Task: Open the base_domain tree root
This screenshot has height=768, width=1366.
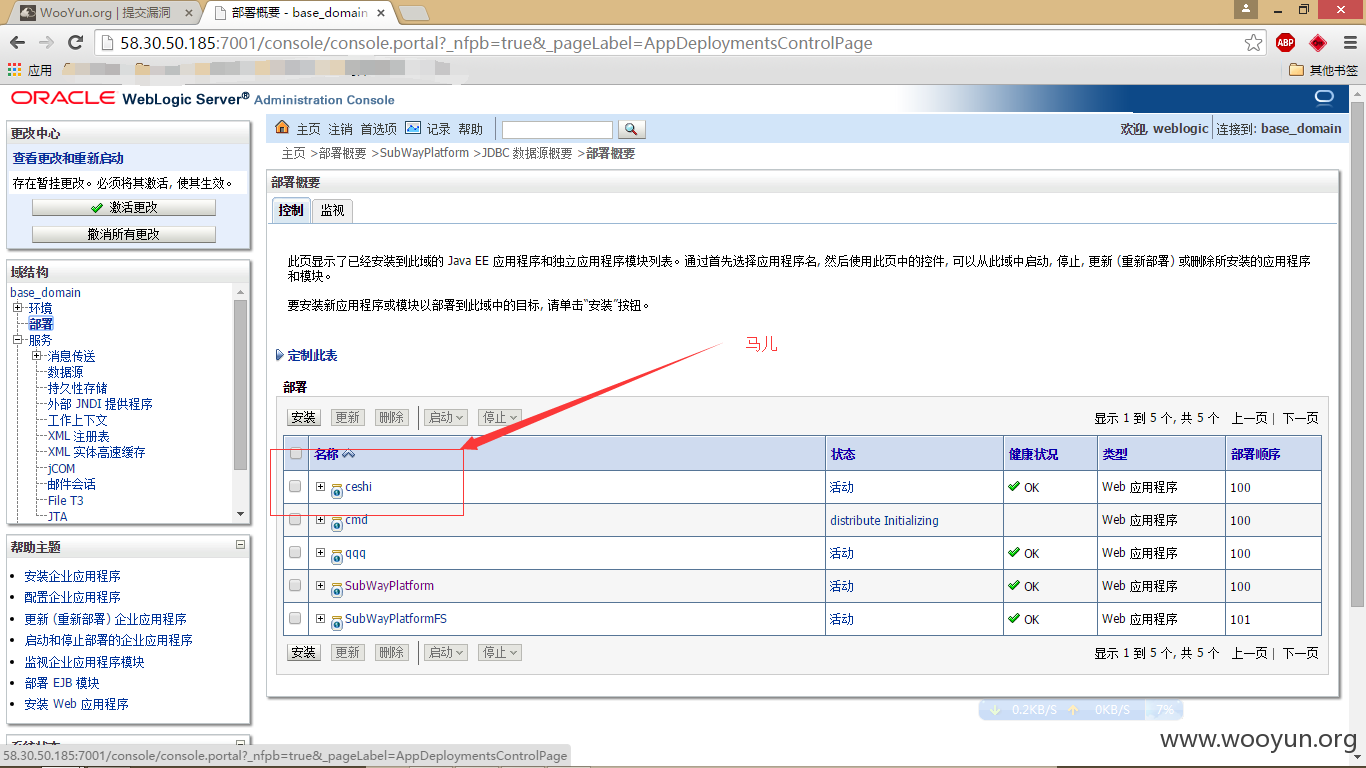Action: tap(45, 292)
